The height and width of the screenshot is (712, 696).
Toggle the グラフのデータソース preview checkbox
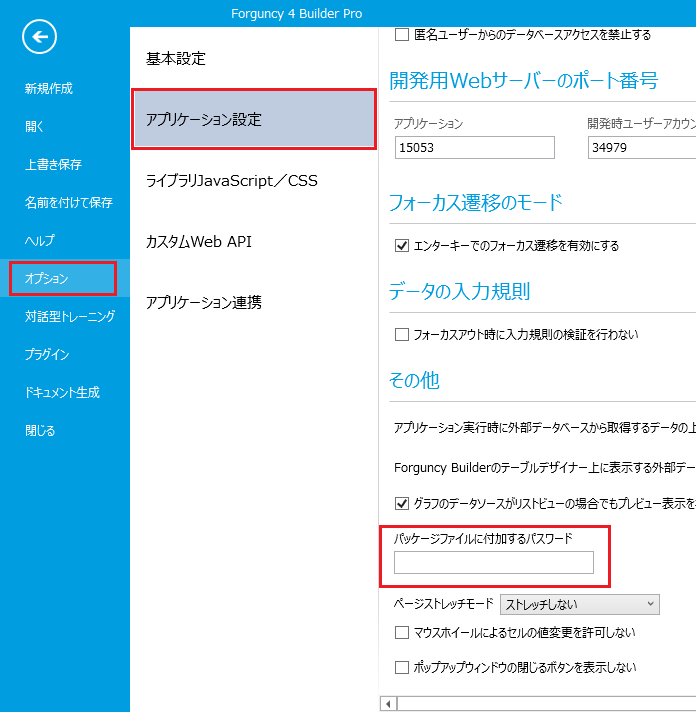coord(402,504)
